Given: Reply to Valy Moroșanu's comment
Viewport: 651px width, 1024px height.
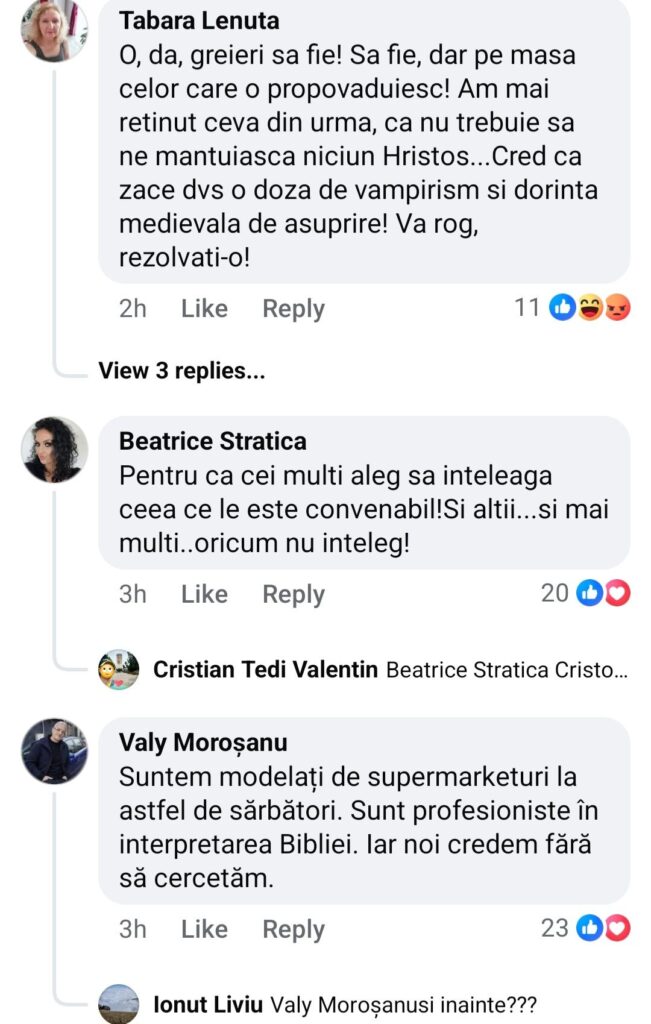Looking at the screenshot, I should [x=293, y=928].
